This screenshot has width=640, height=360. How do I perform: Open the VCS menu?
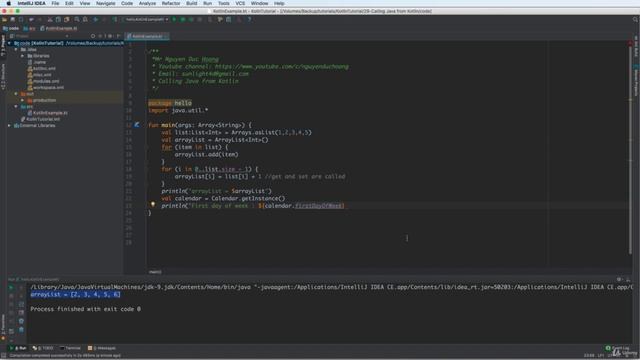point(240,3)
